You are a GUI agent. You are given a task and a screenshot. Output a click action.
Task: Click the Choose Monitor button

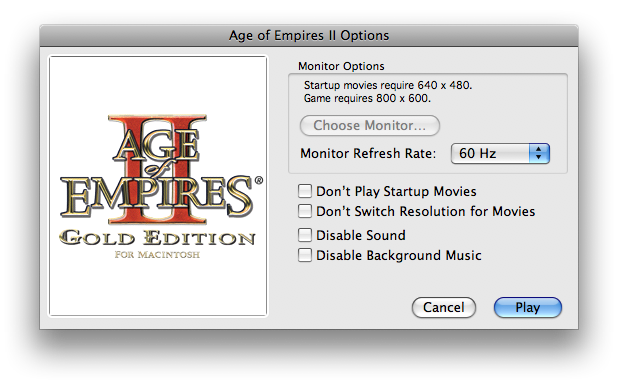point(370,125)
